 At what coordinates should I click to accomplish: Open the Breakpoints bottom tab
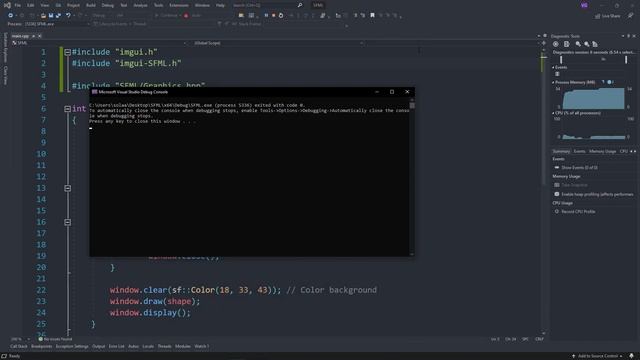[x=42, y=347]
